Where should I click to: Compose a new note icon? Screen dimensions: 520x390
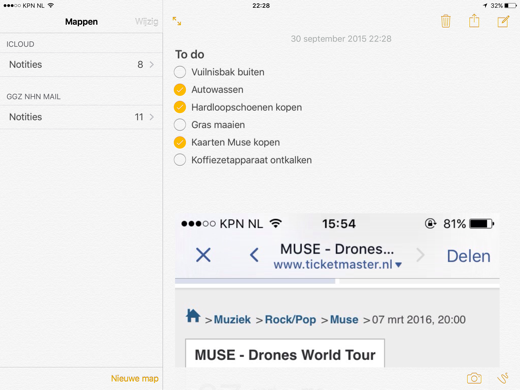(x=503, y=21)
